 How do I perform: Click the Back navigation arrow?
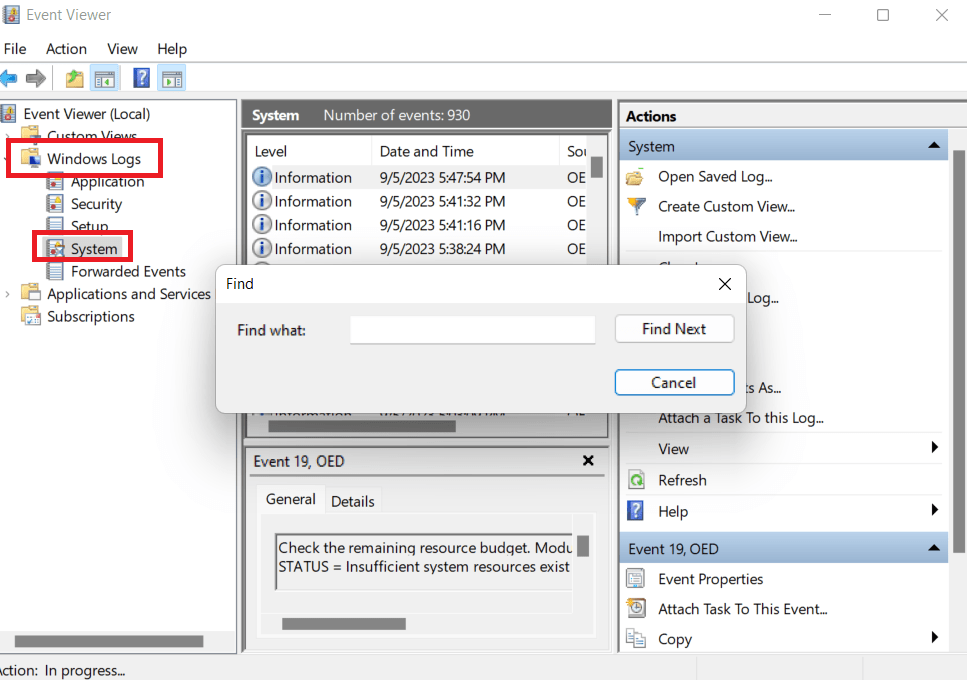point(10,78)
